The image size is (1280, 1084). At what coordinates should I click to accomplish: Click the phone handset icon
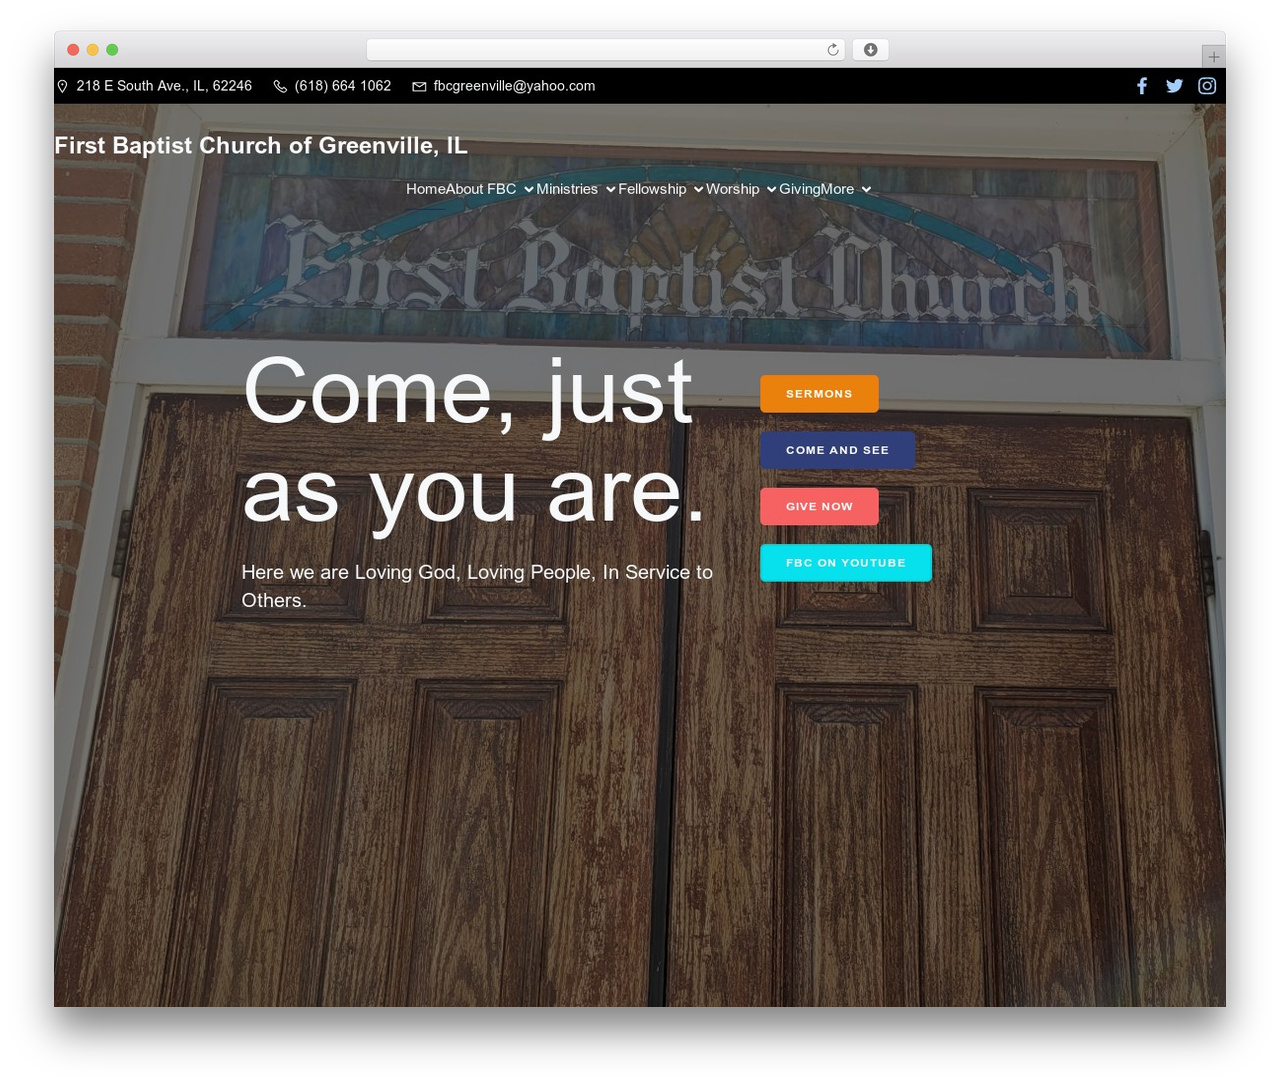(x=280, y=86)
